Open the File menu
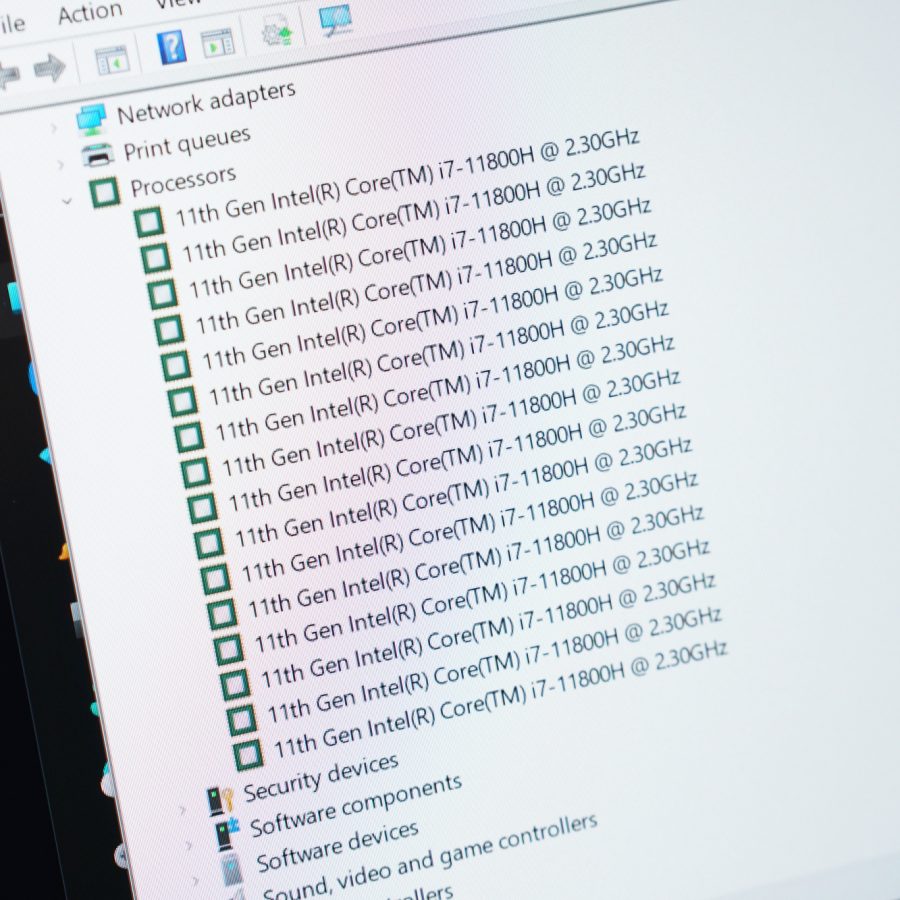The image size is (900, 900). tap(11, 24)
